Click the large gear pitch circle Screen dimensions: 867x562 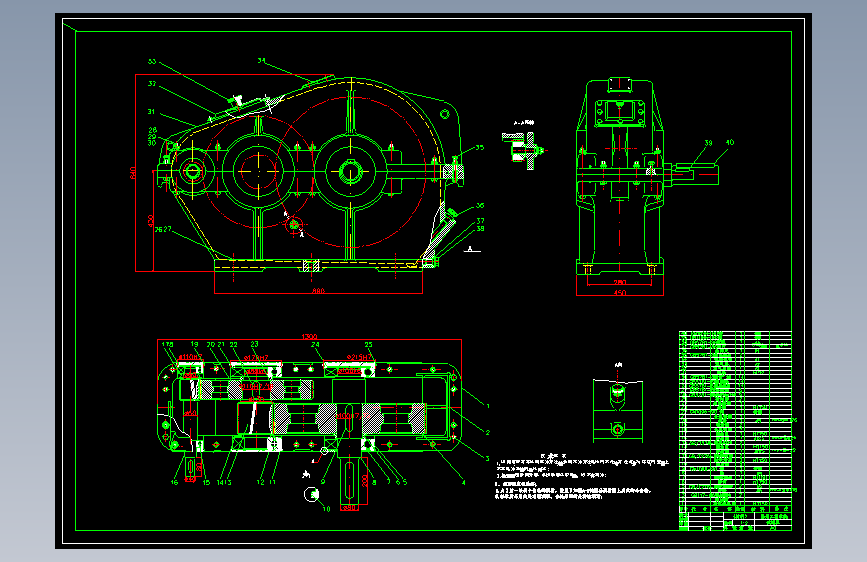tap(351, 172)
